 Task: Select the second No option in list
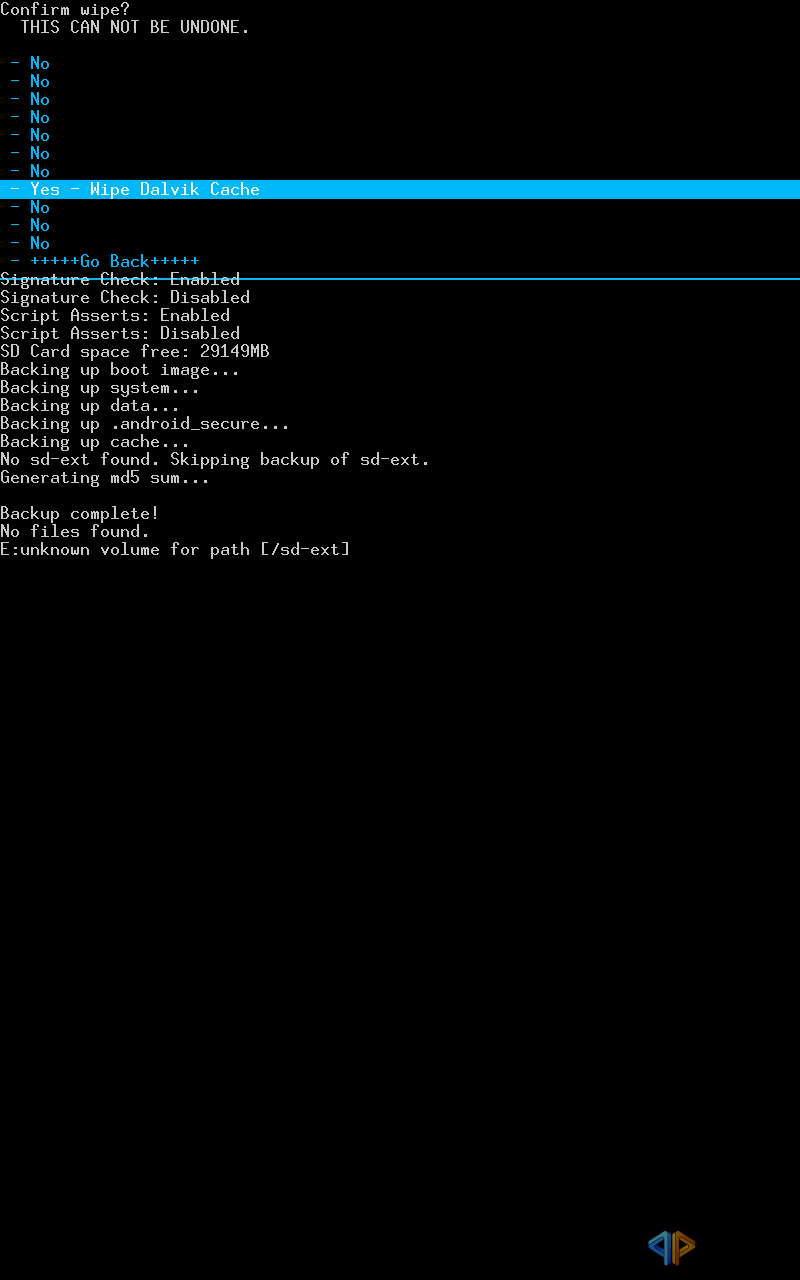pyautogui.click(x=400, y=81)
